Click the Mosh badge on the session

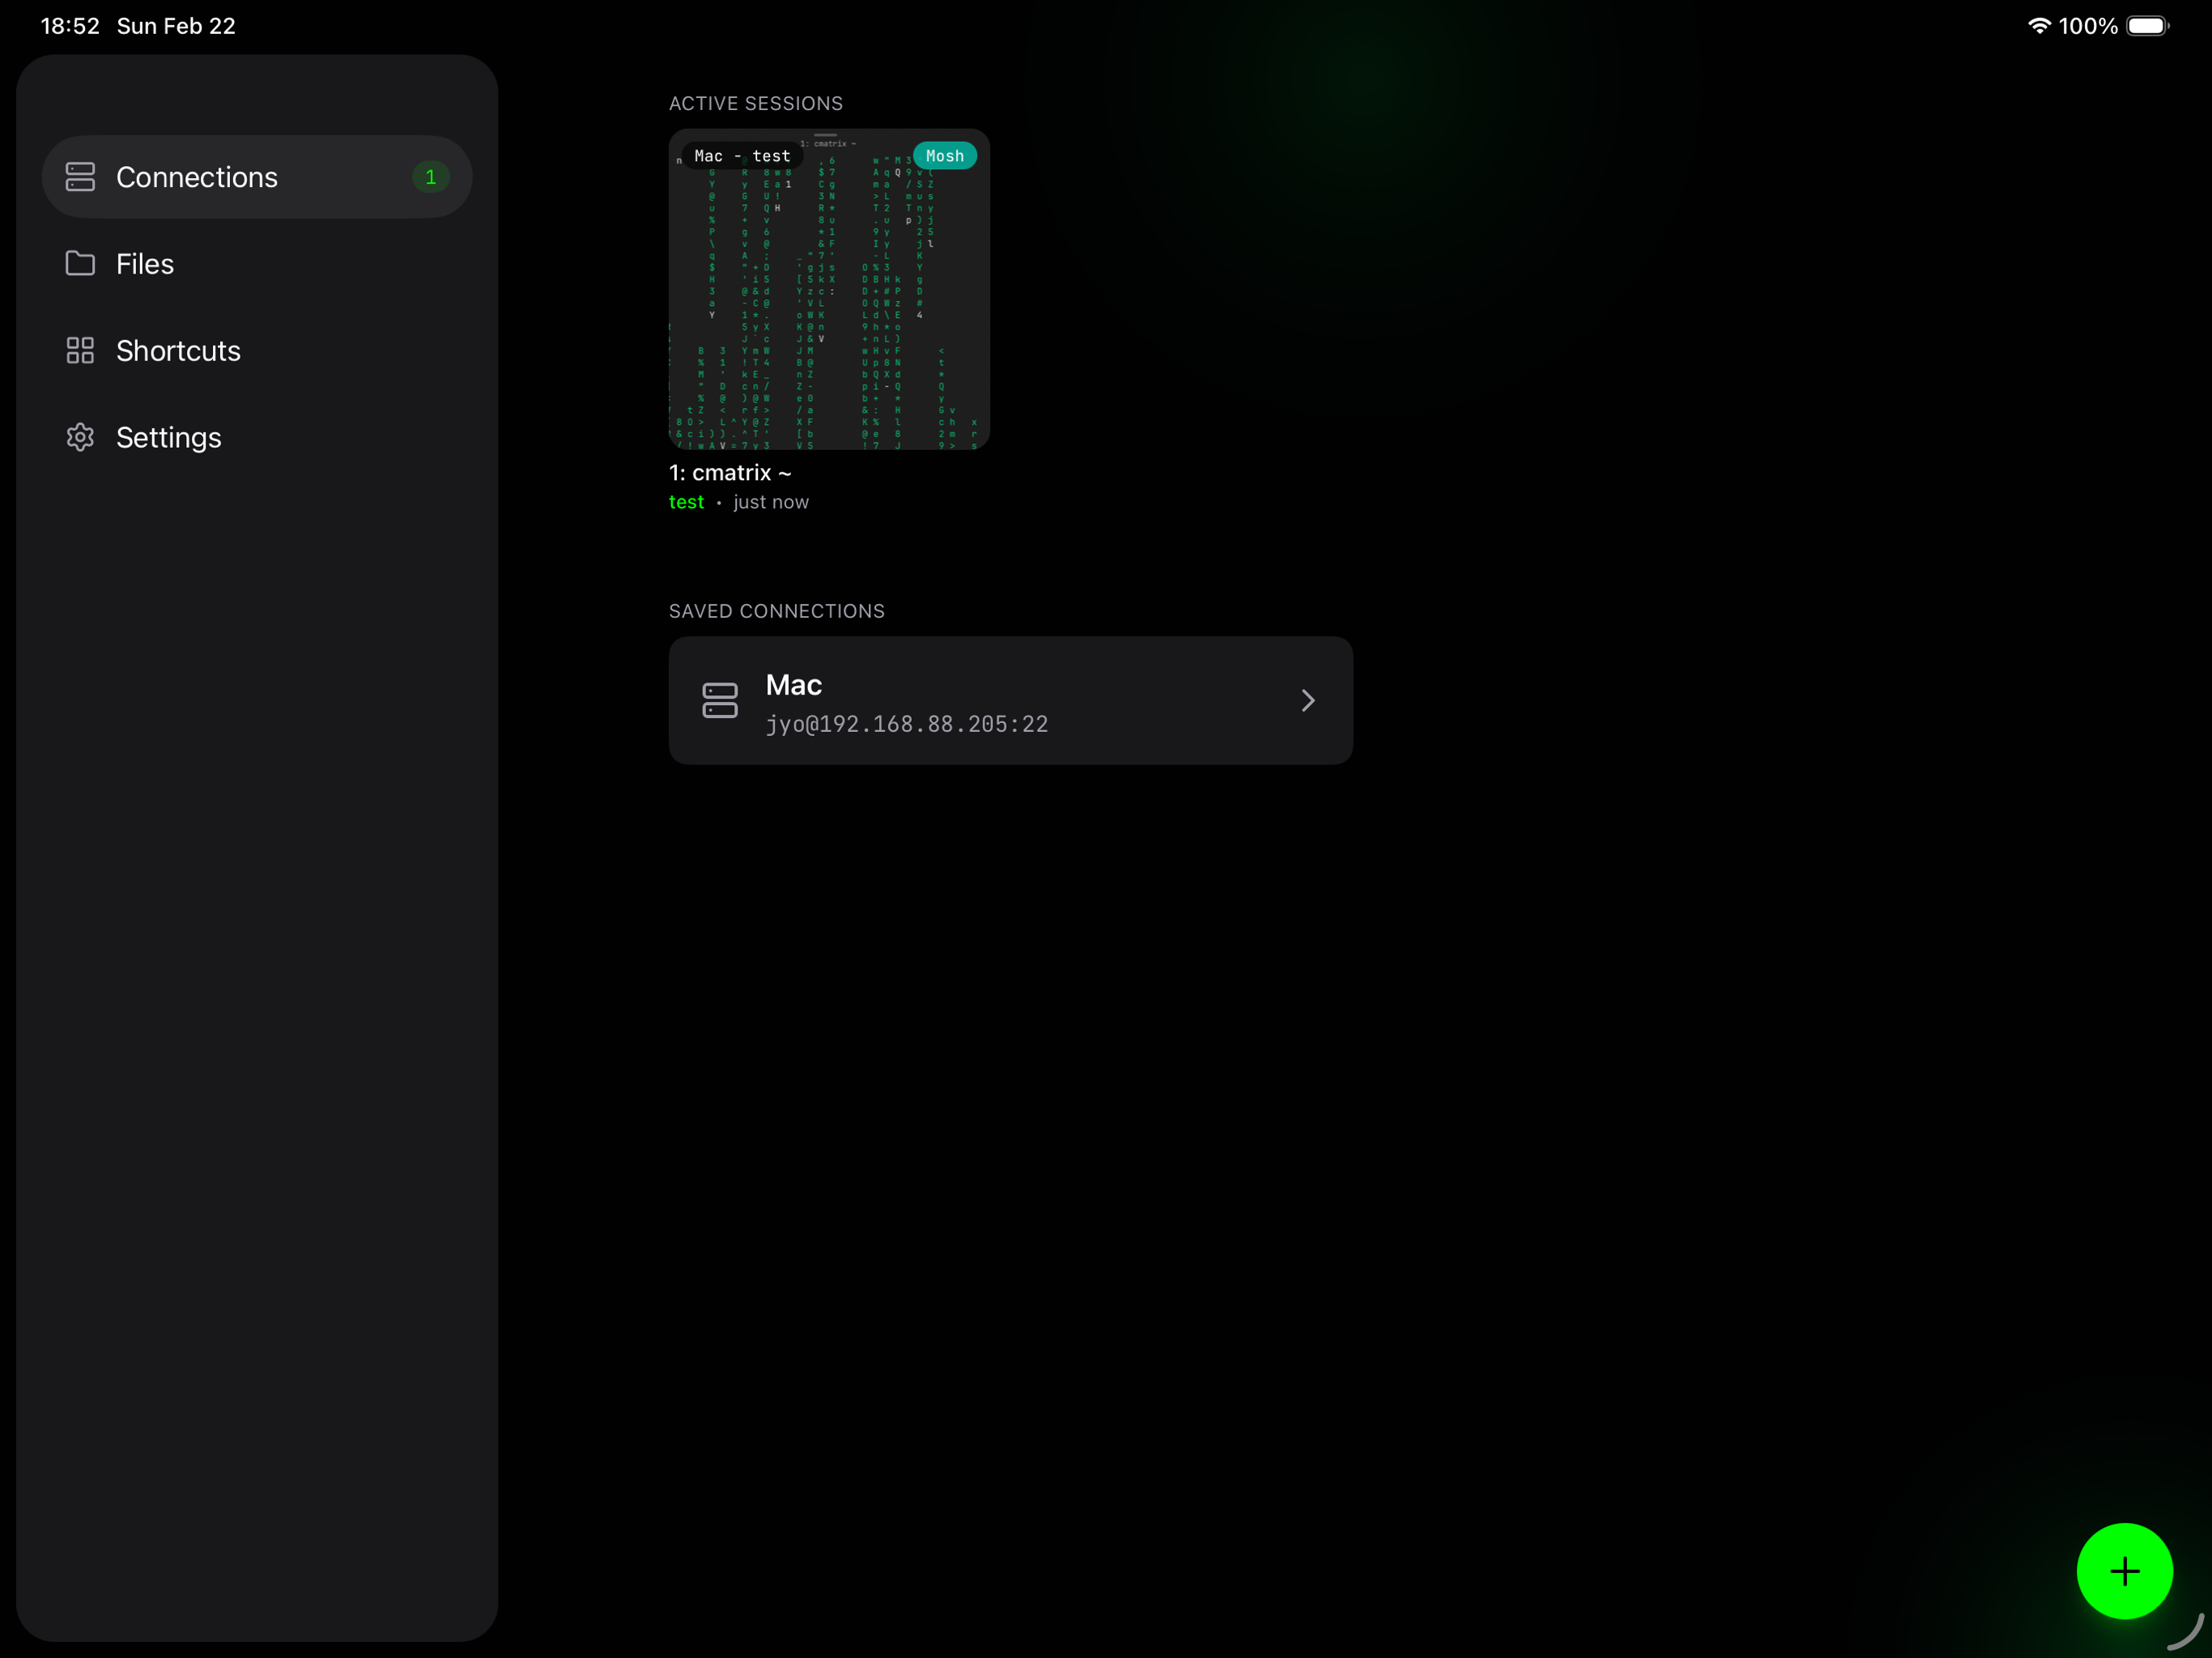click(945, 156)
